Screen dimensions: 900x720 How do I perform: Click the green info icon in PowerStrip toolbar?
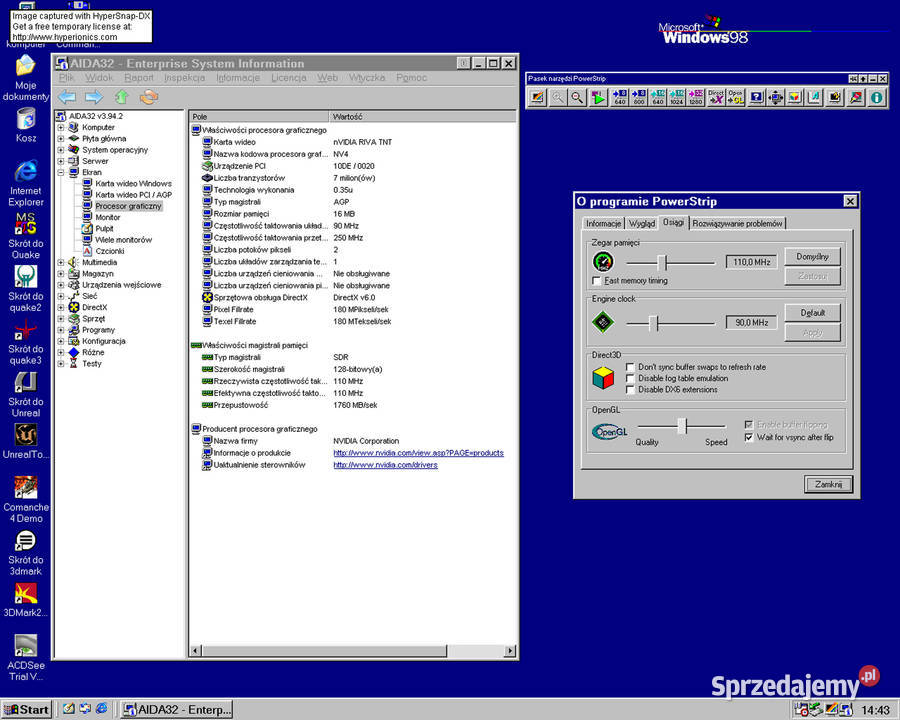pos(876,97)
